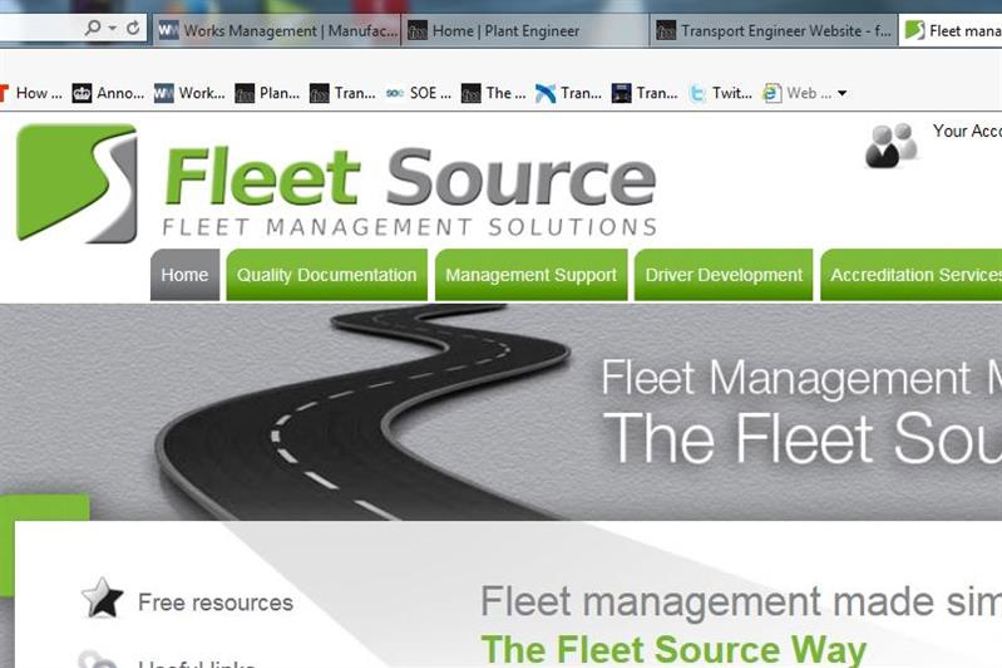This screenshot has width=1002, height=668.
Task: Open the Accreditation Services menu
Action: [x=911, y=275]
